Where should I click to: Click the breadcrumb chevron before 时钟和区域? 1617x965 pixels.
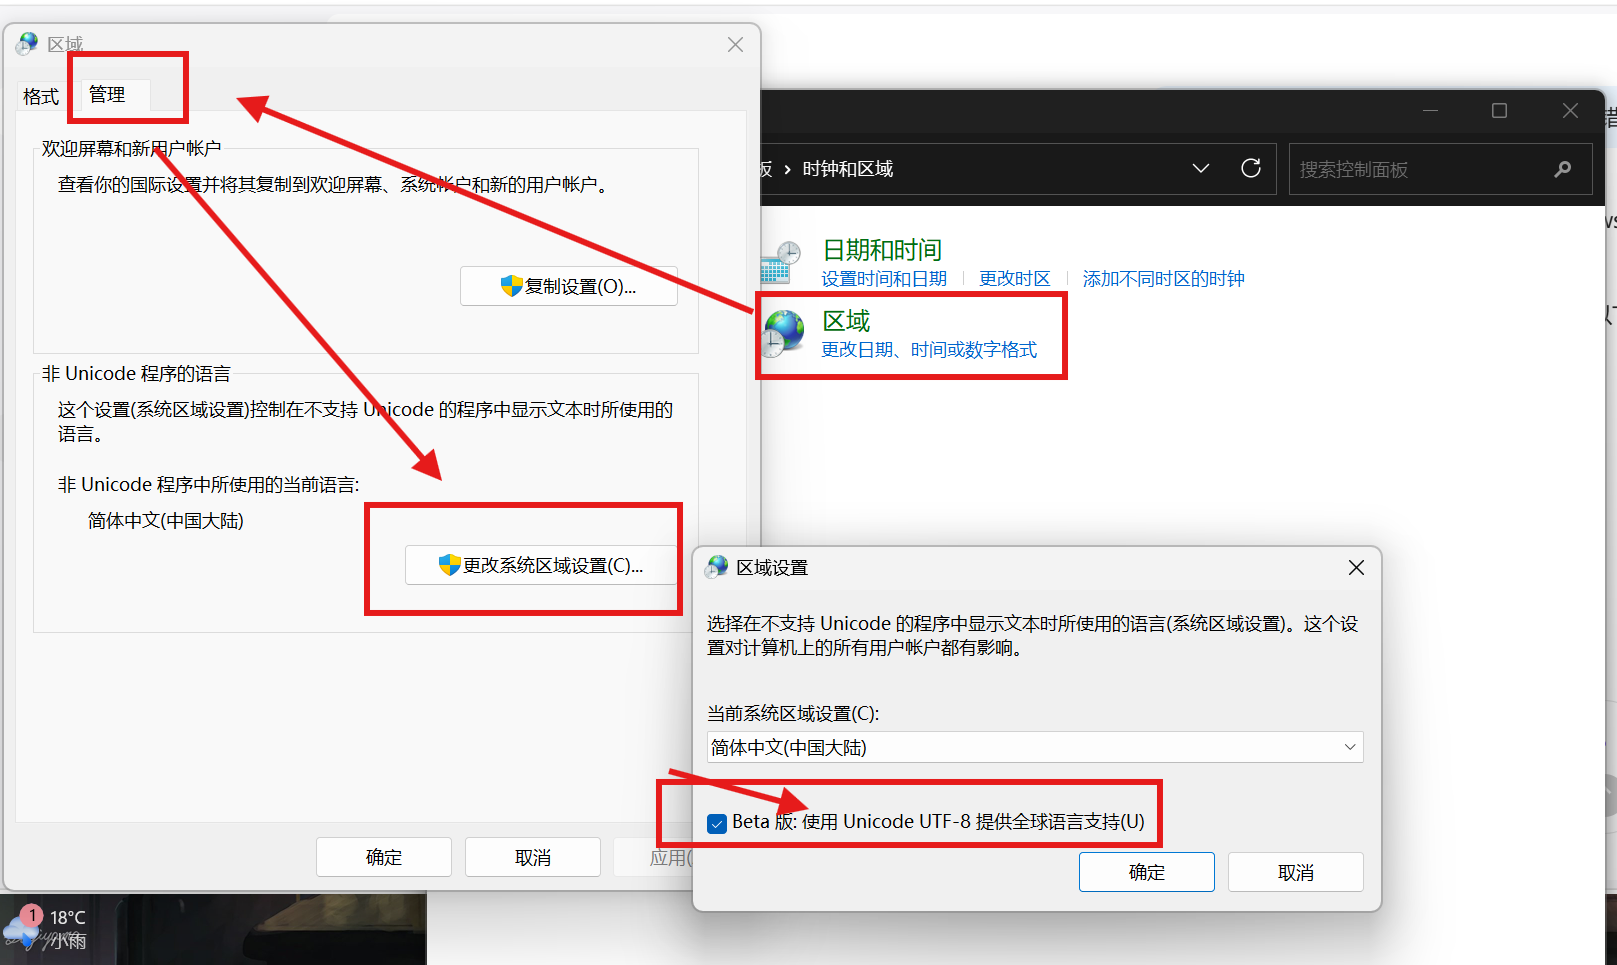[788, 169]
